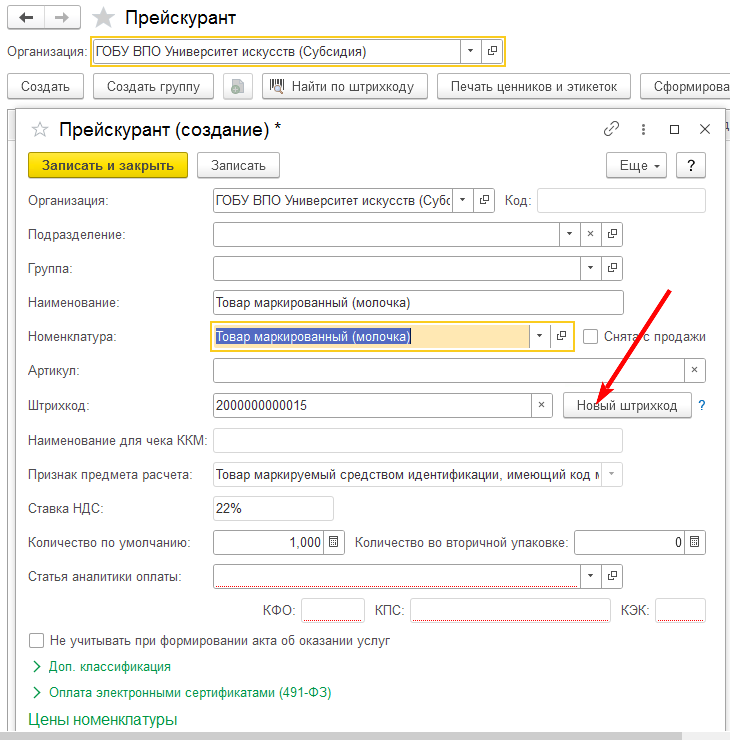Click the Найти по штрихкоду button

(x=345, y=87)
